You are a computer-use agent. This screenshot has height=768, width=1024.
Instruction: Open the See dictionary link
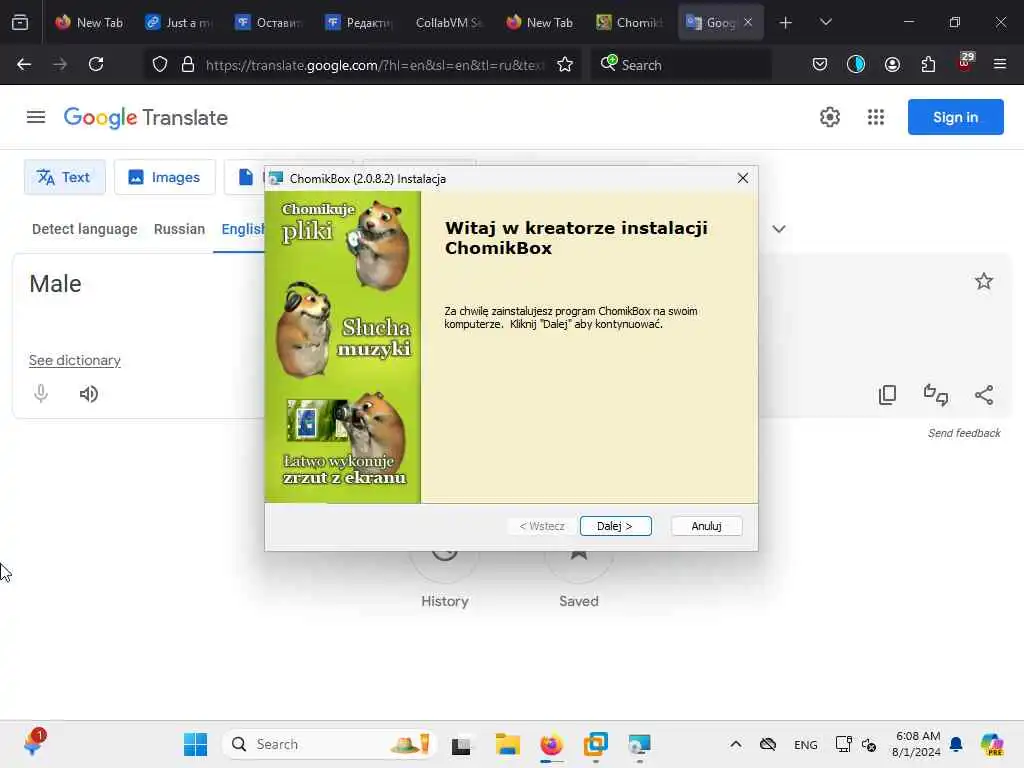pyautogui.click(x=74, y=360)
